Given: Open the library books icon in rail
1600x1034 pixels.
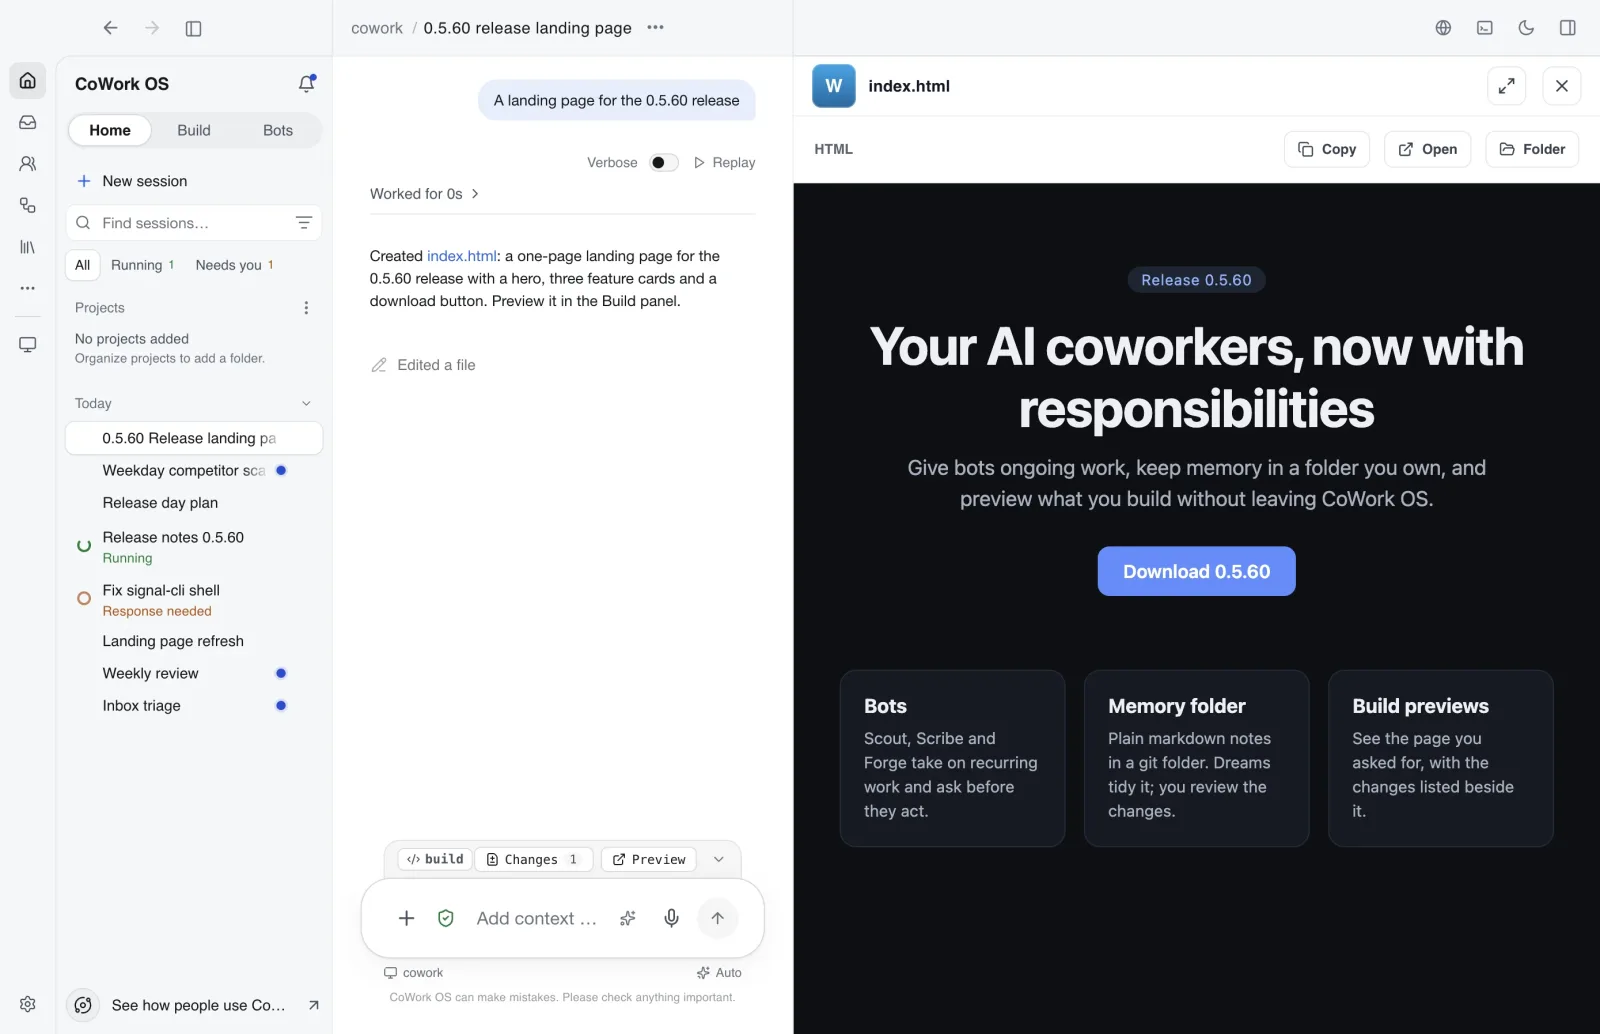Looking at the screenshot, I should (x=28, y=246).
